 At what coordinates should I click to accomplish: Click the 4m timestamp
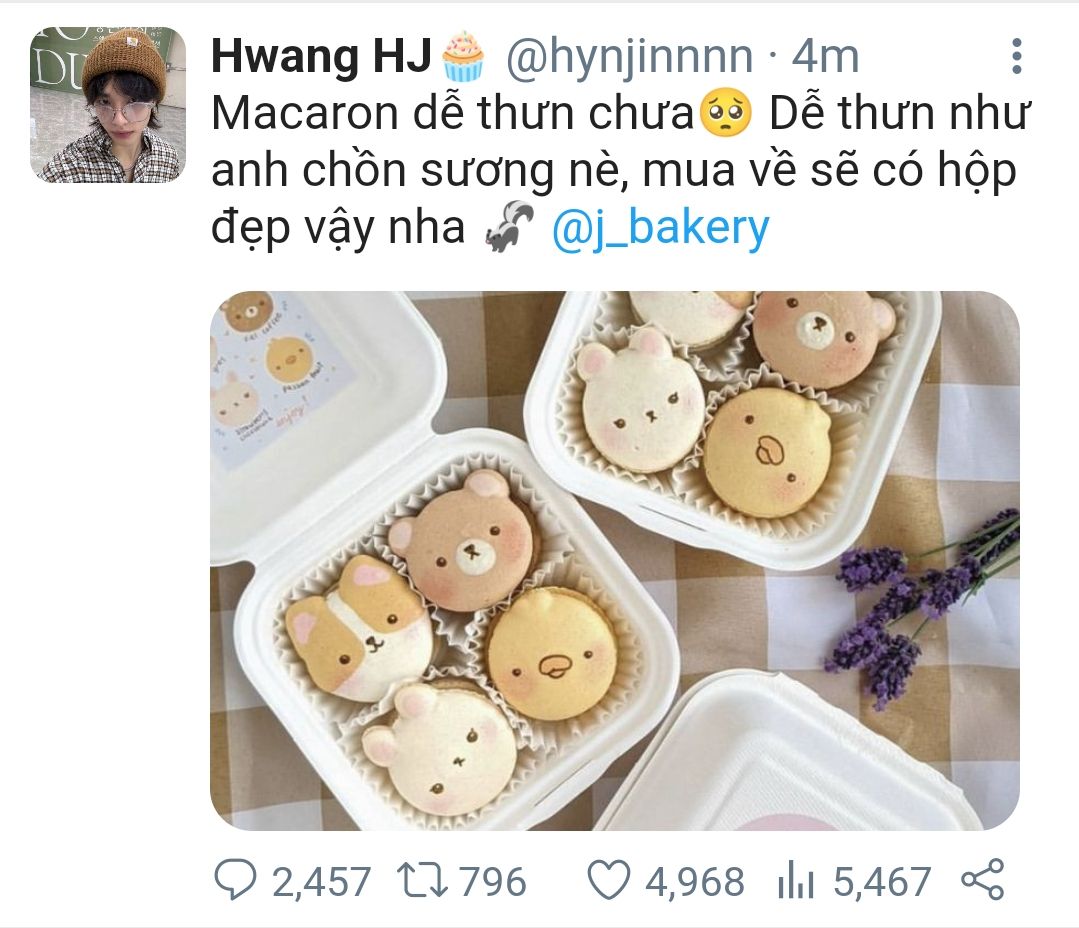click(x=825, y=56)
